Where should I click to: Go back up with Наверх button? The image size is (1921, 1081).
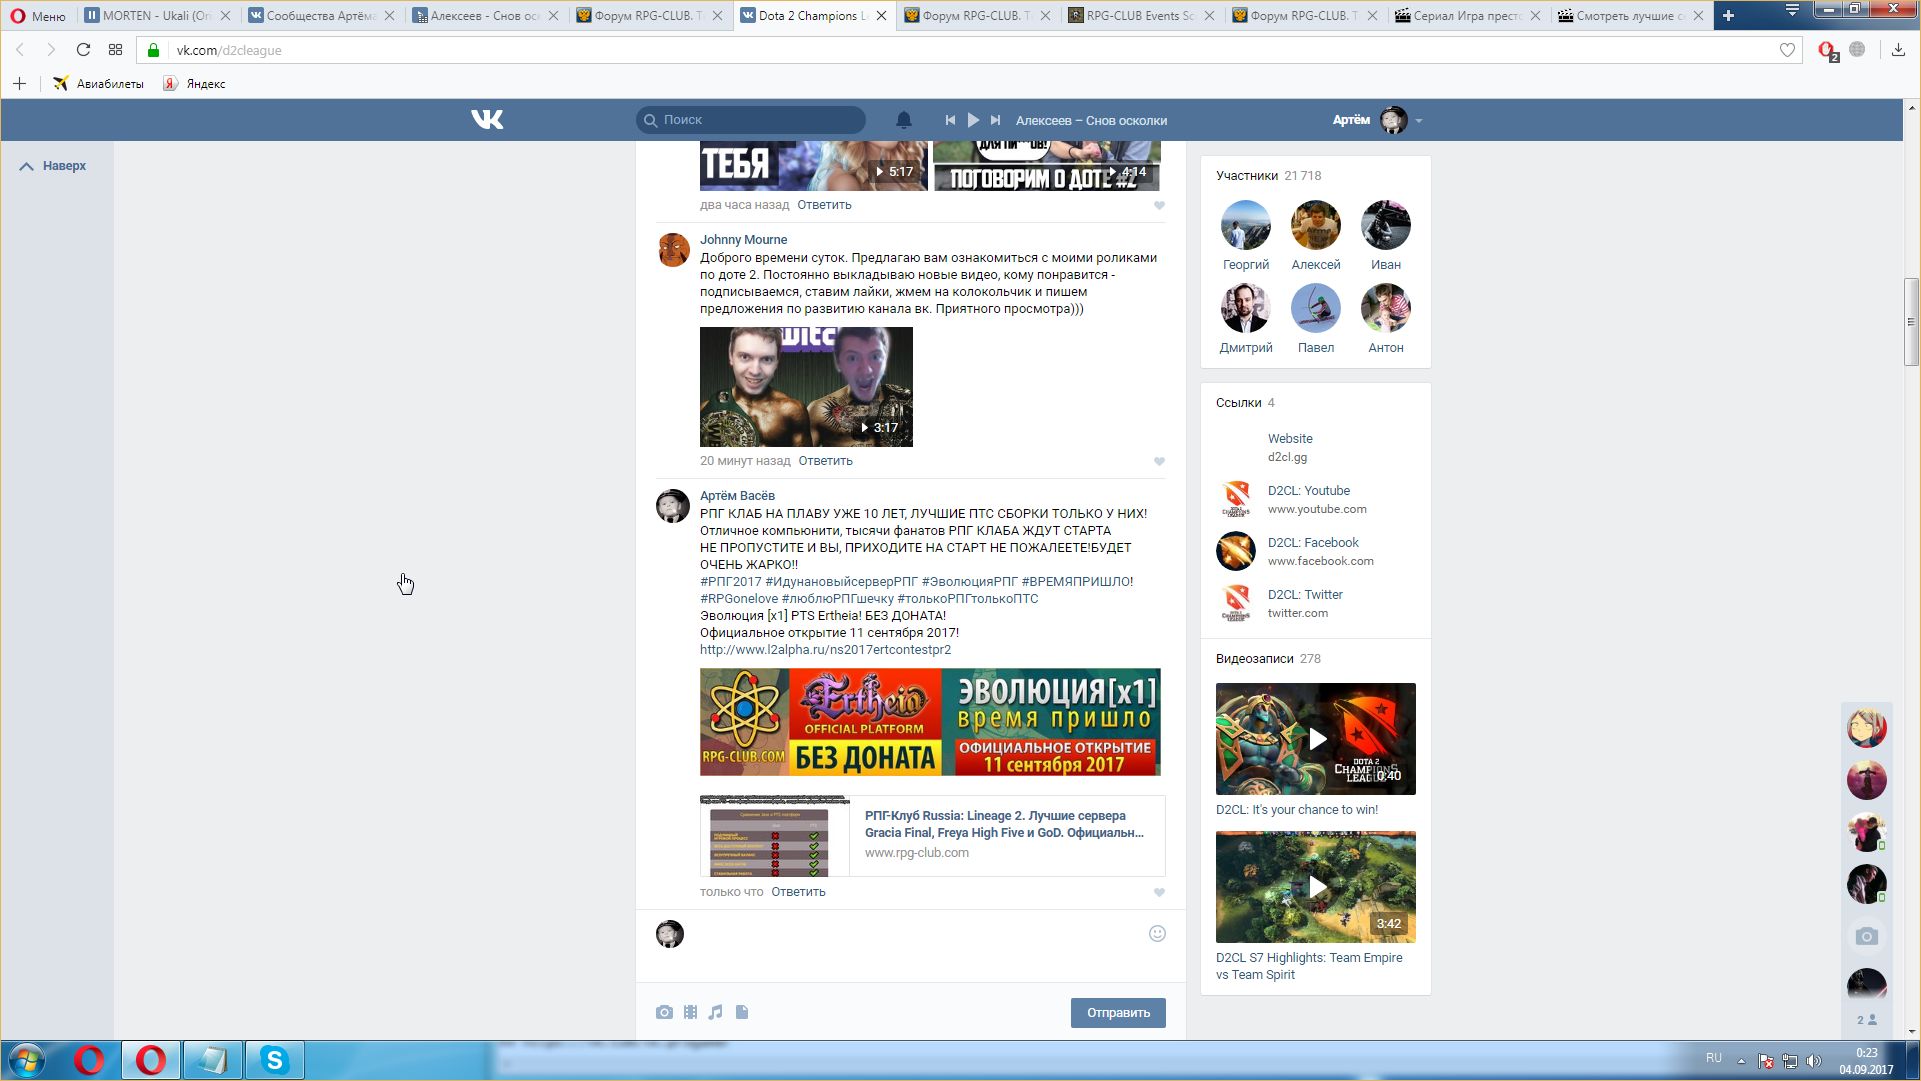[x=54, y=166]
